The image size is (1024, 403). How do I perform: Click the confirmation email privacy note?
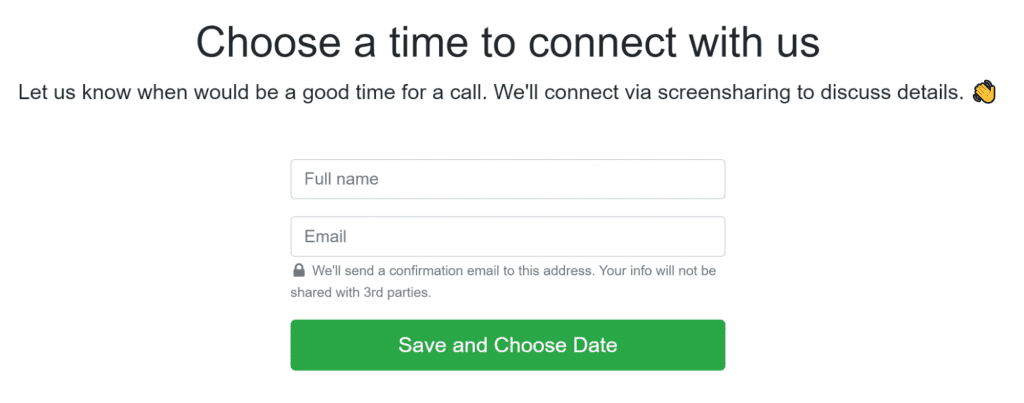click(504, 282)
